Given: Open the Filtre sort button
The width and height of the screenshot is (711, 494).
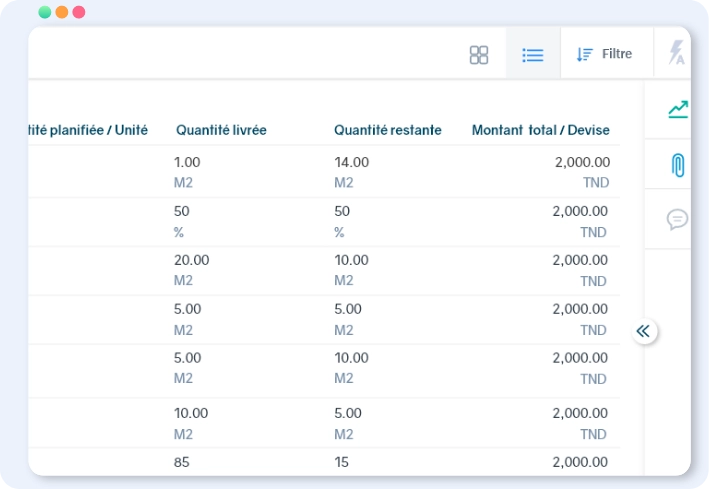Looking at the screenshot, I should [x=604, y=54].
